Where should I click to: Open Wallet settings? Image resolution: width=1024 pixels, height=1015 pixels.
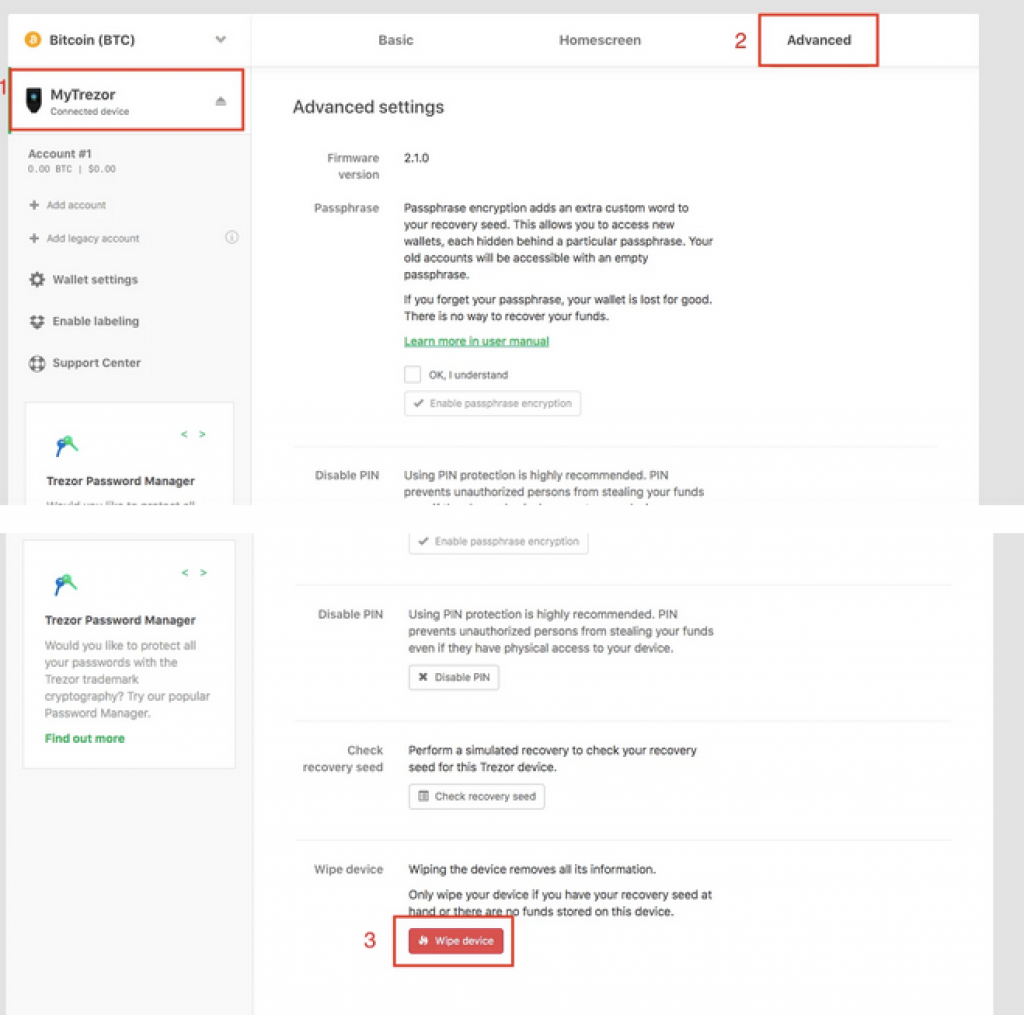tap(95, 280)
